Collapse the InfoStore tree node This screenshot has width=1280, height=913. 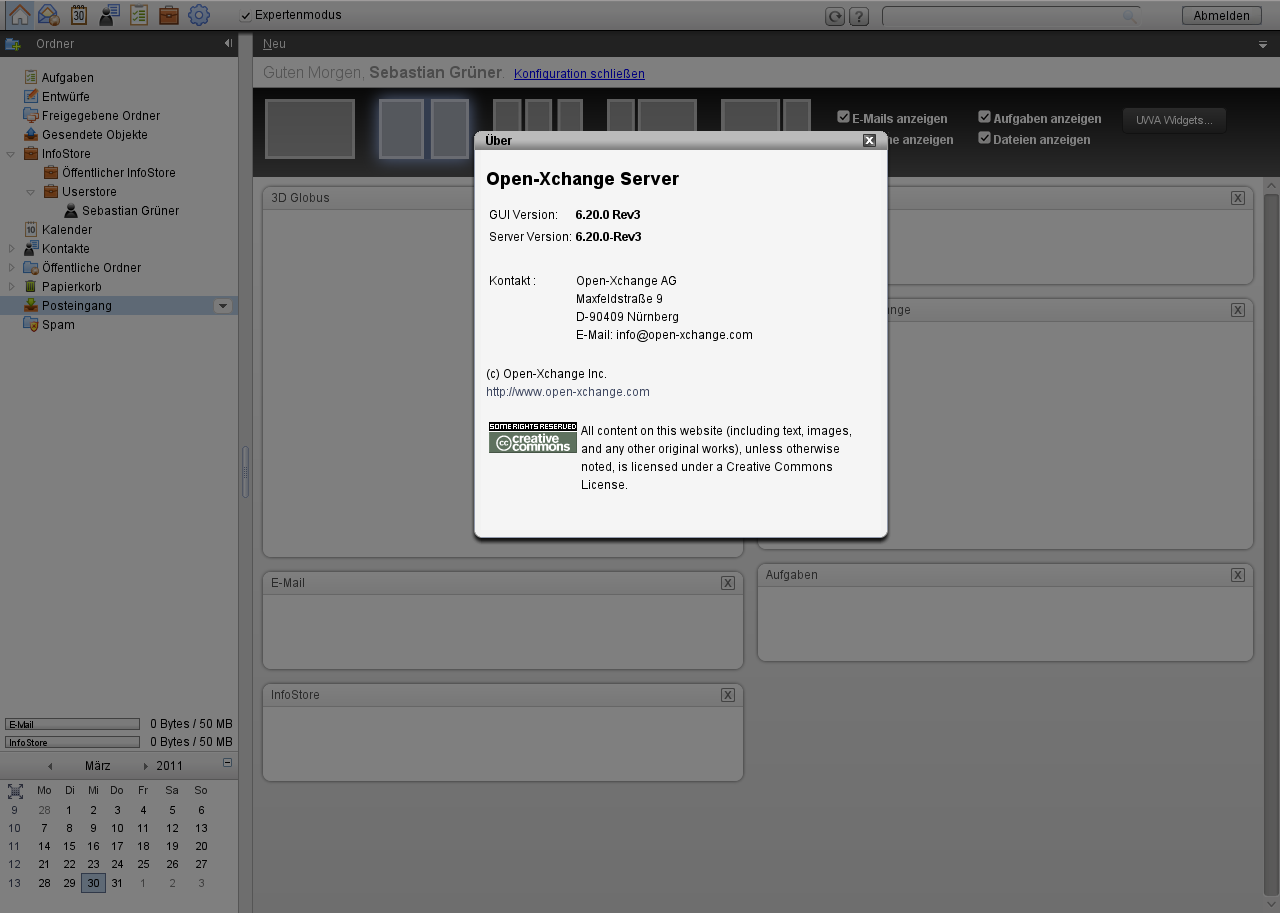[10, 153]
